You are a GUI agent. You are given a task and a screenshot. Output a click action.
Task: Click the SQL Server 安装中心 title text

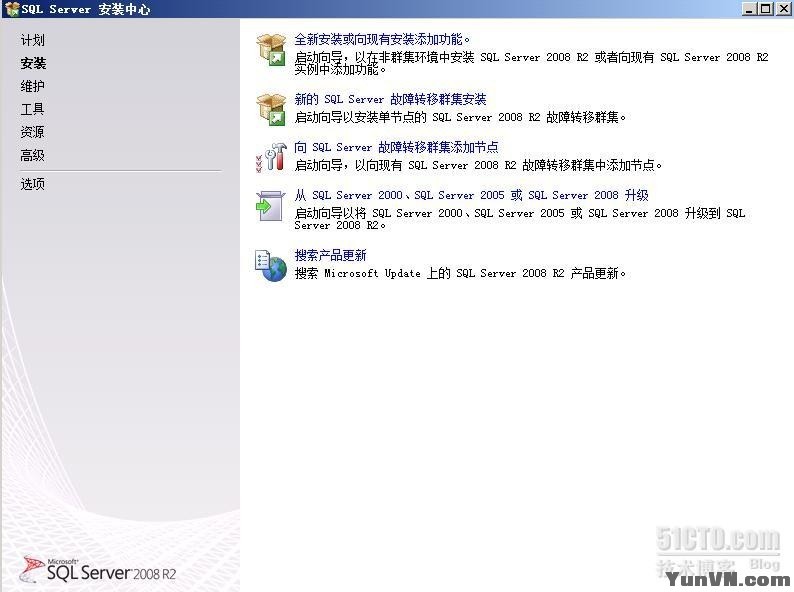86,9
